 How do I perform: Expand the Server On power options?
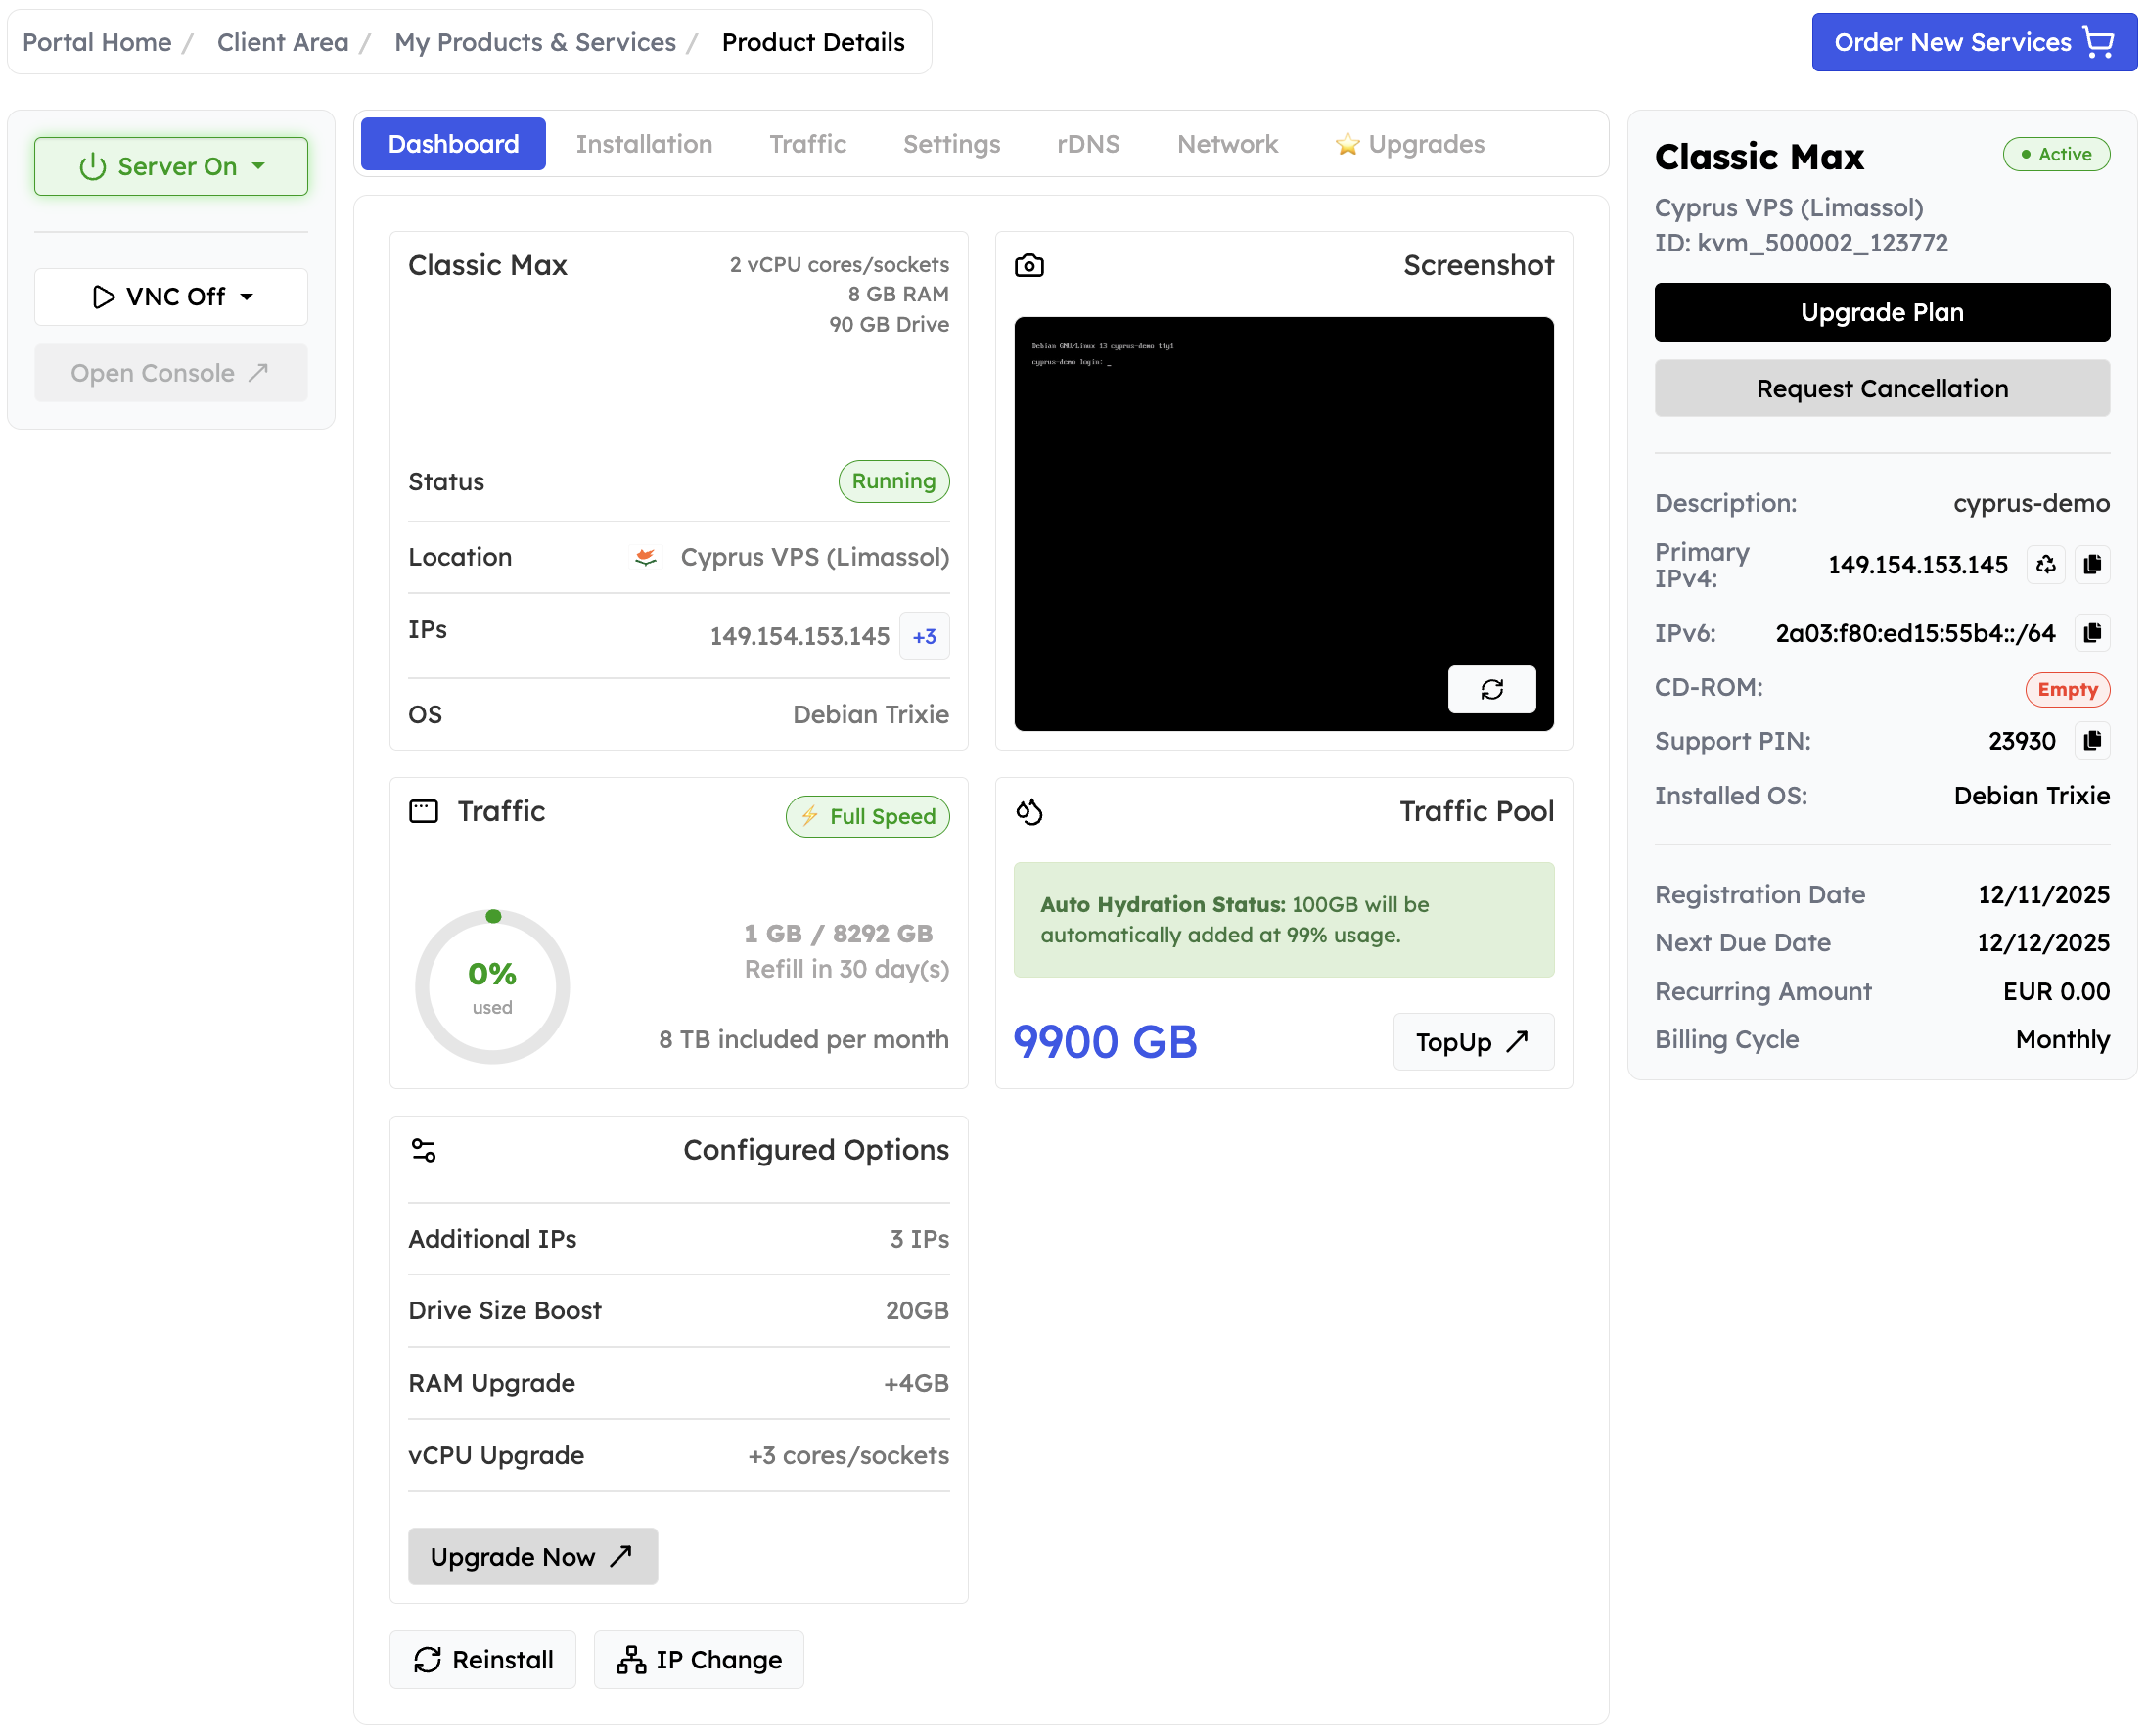click(258, 166)
